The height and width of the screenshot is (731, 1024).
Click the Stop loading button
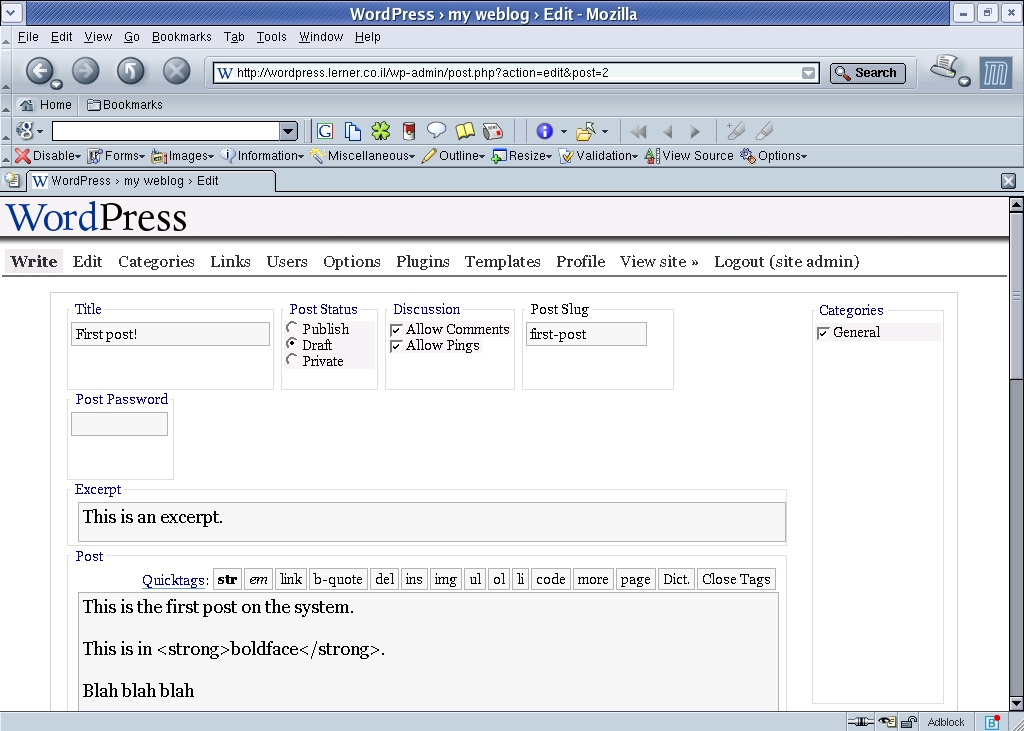(177, 71)
